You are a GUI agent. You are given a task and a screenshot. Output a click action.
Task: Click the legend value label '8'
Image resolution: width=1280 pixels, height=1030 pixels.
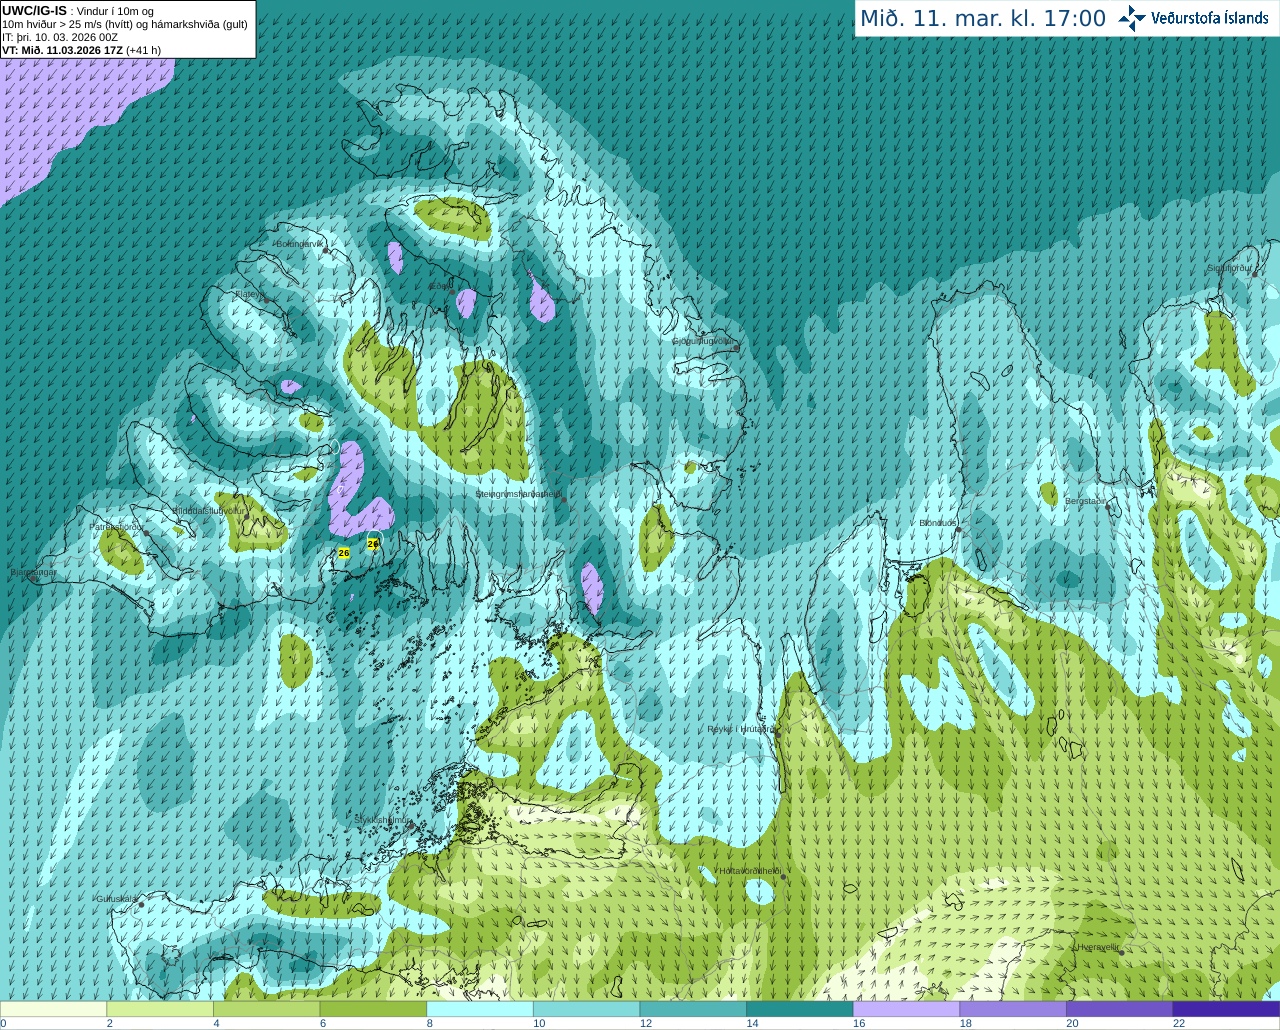click(429, 1023)
